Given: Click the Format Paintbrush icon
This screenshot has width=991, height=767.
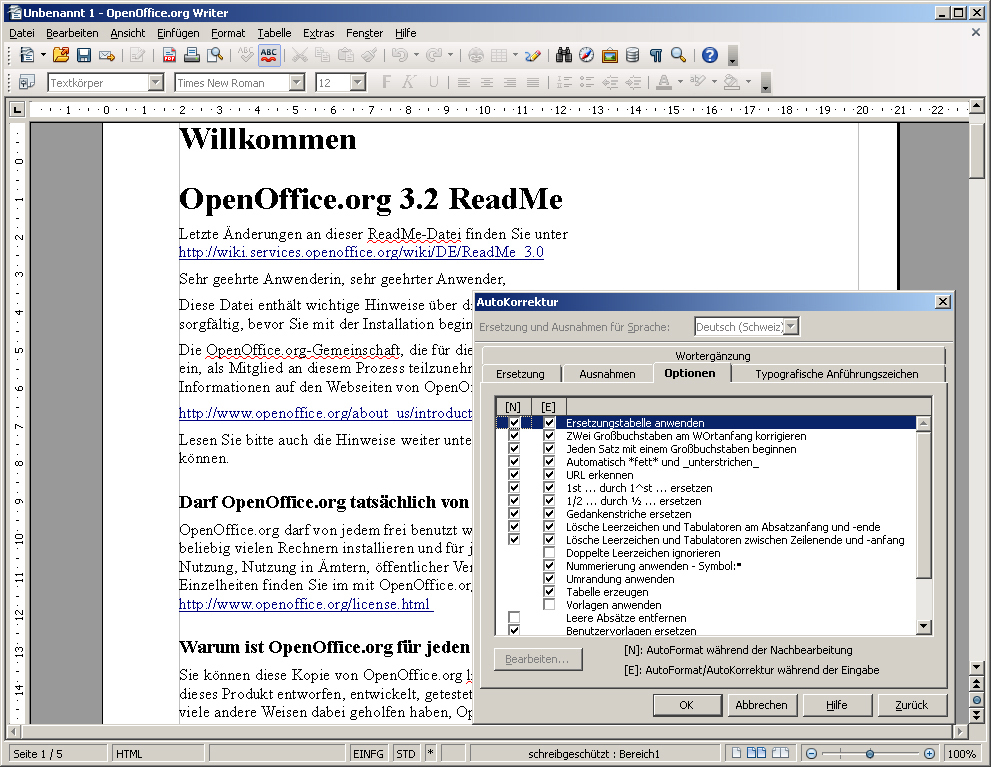Looking at the screenshot, I should click(369, 56).
